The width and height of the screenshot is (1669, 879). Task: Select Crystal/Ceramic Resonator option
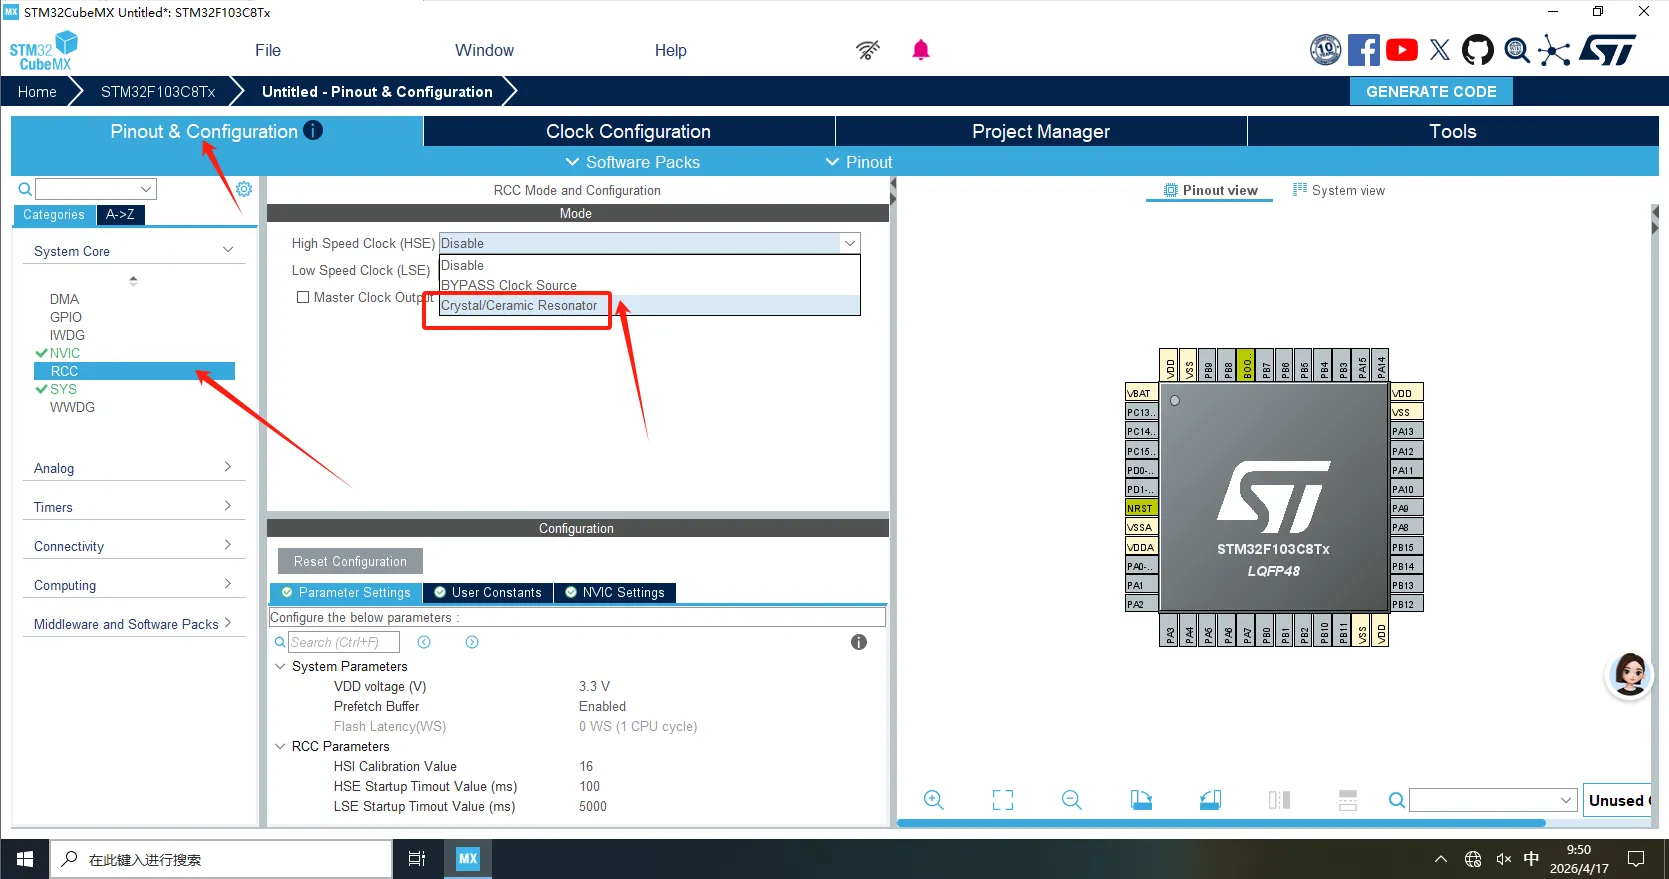(519, 306)
